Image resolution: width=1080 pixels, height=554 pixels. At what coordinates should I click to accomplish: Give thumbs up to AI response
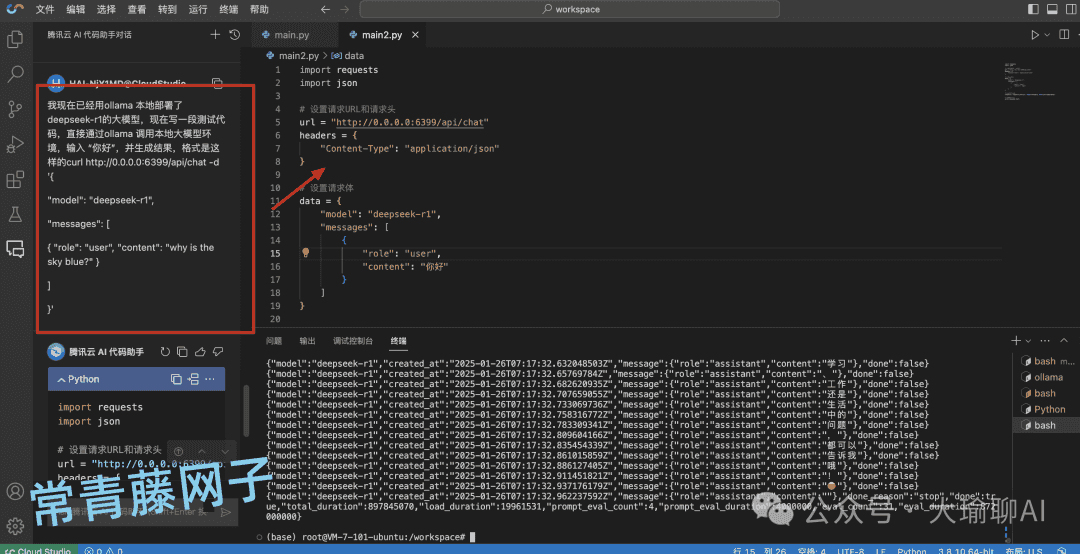[x=200, y=351]
